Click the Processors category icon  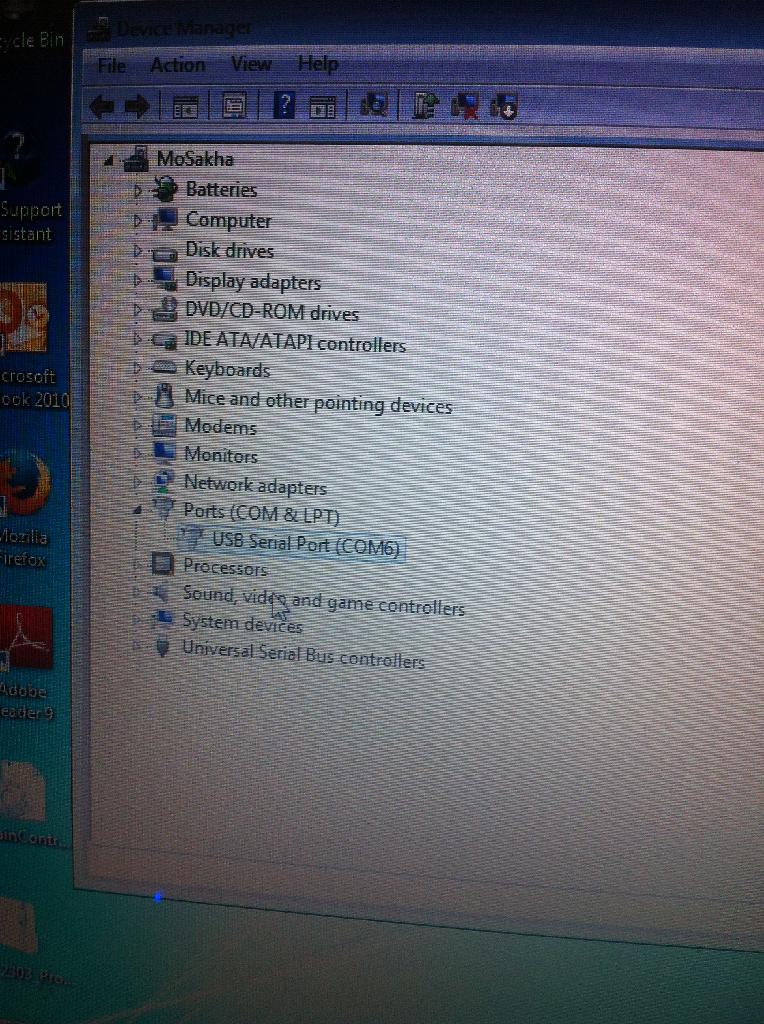(163, 564)
